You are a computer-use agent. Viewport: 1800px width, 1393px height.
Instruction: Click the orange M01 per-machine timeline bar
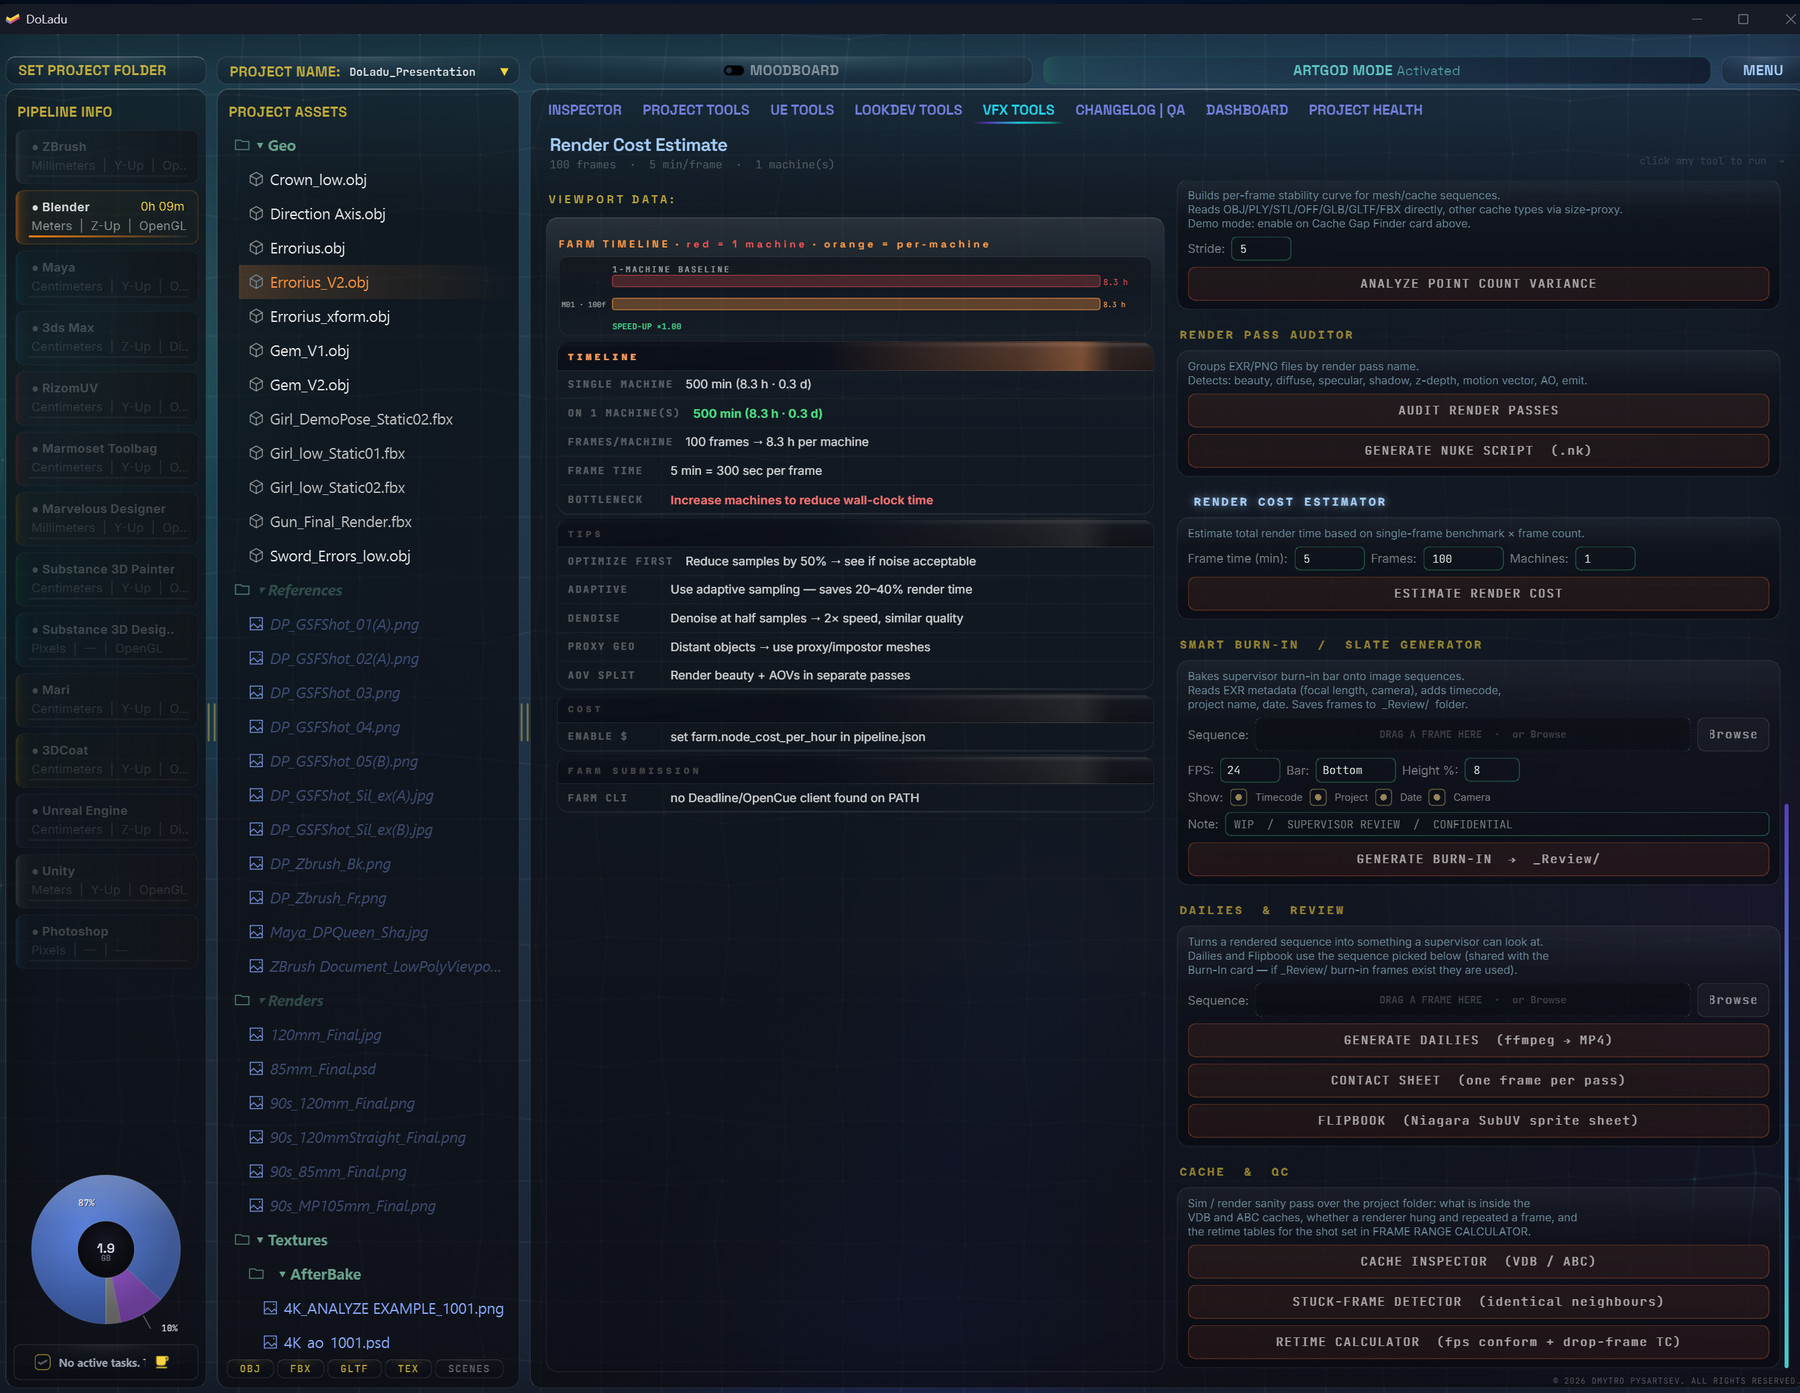click(x=856, y=304)
